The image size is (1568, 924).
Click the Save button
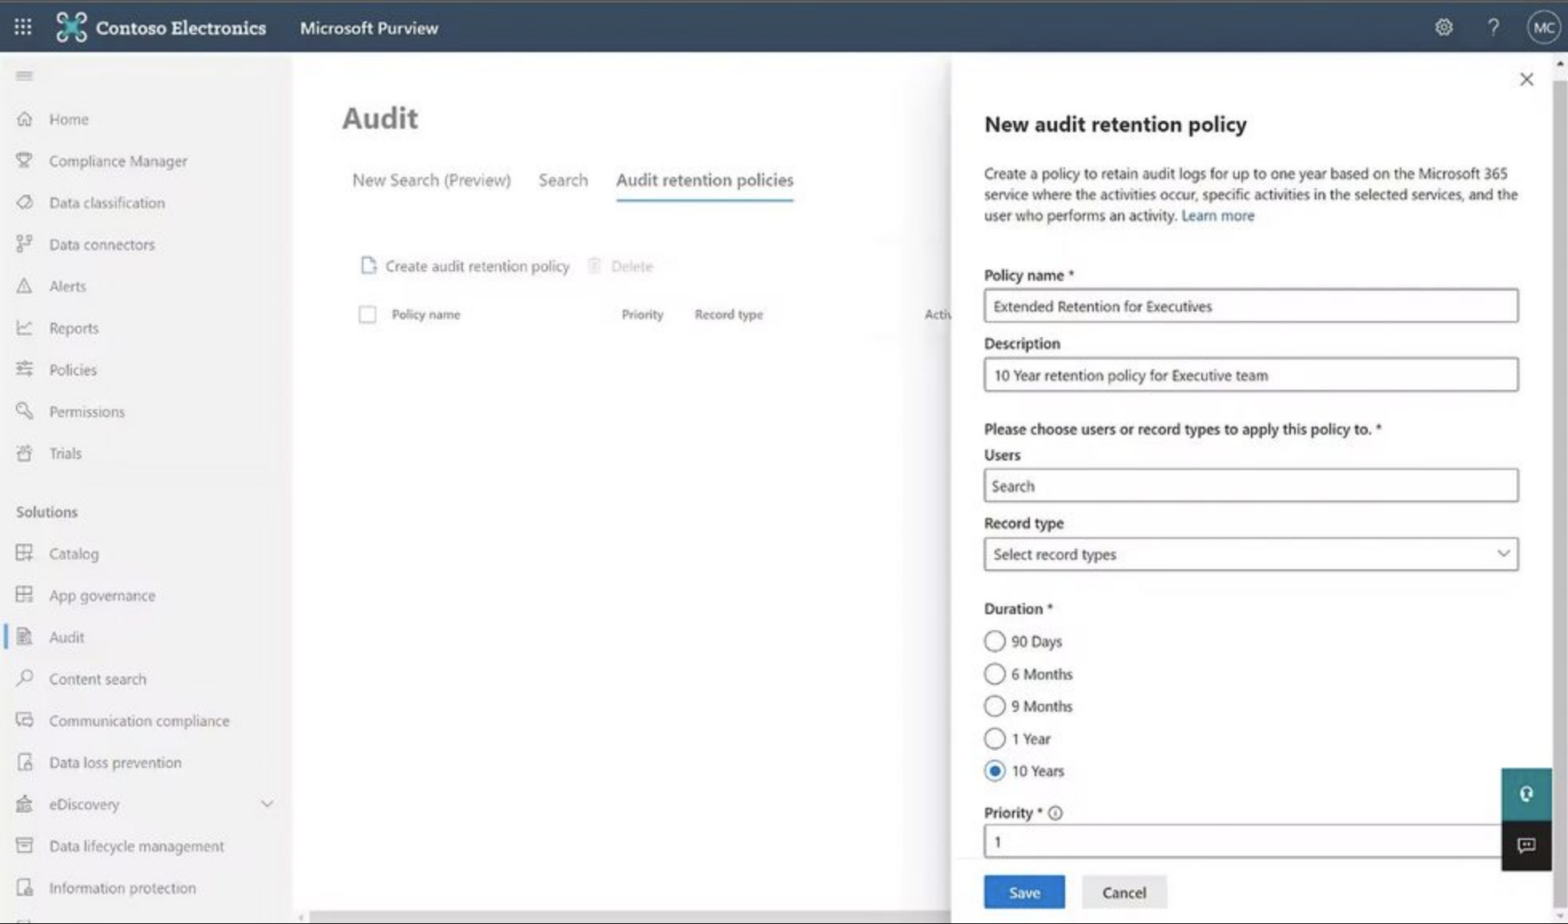(1024, 892)
